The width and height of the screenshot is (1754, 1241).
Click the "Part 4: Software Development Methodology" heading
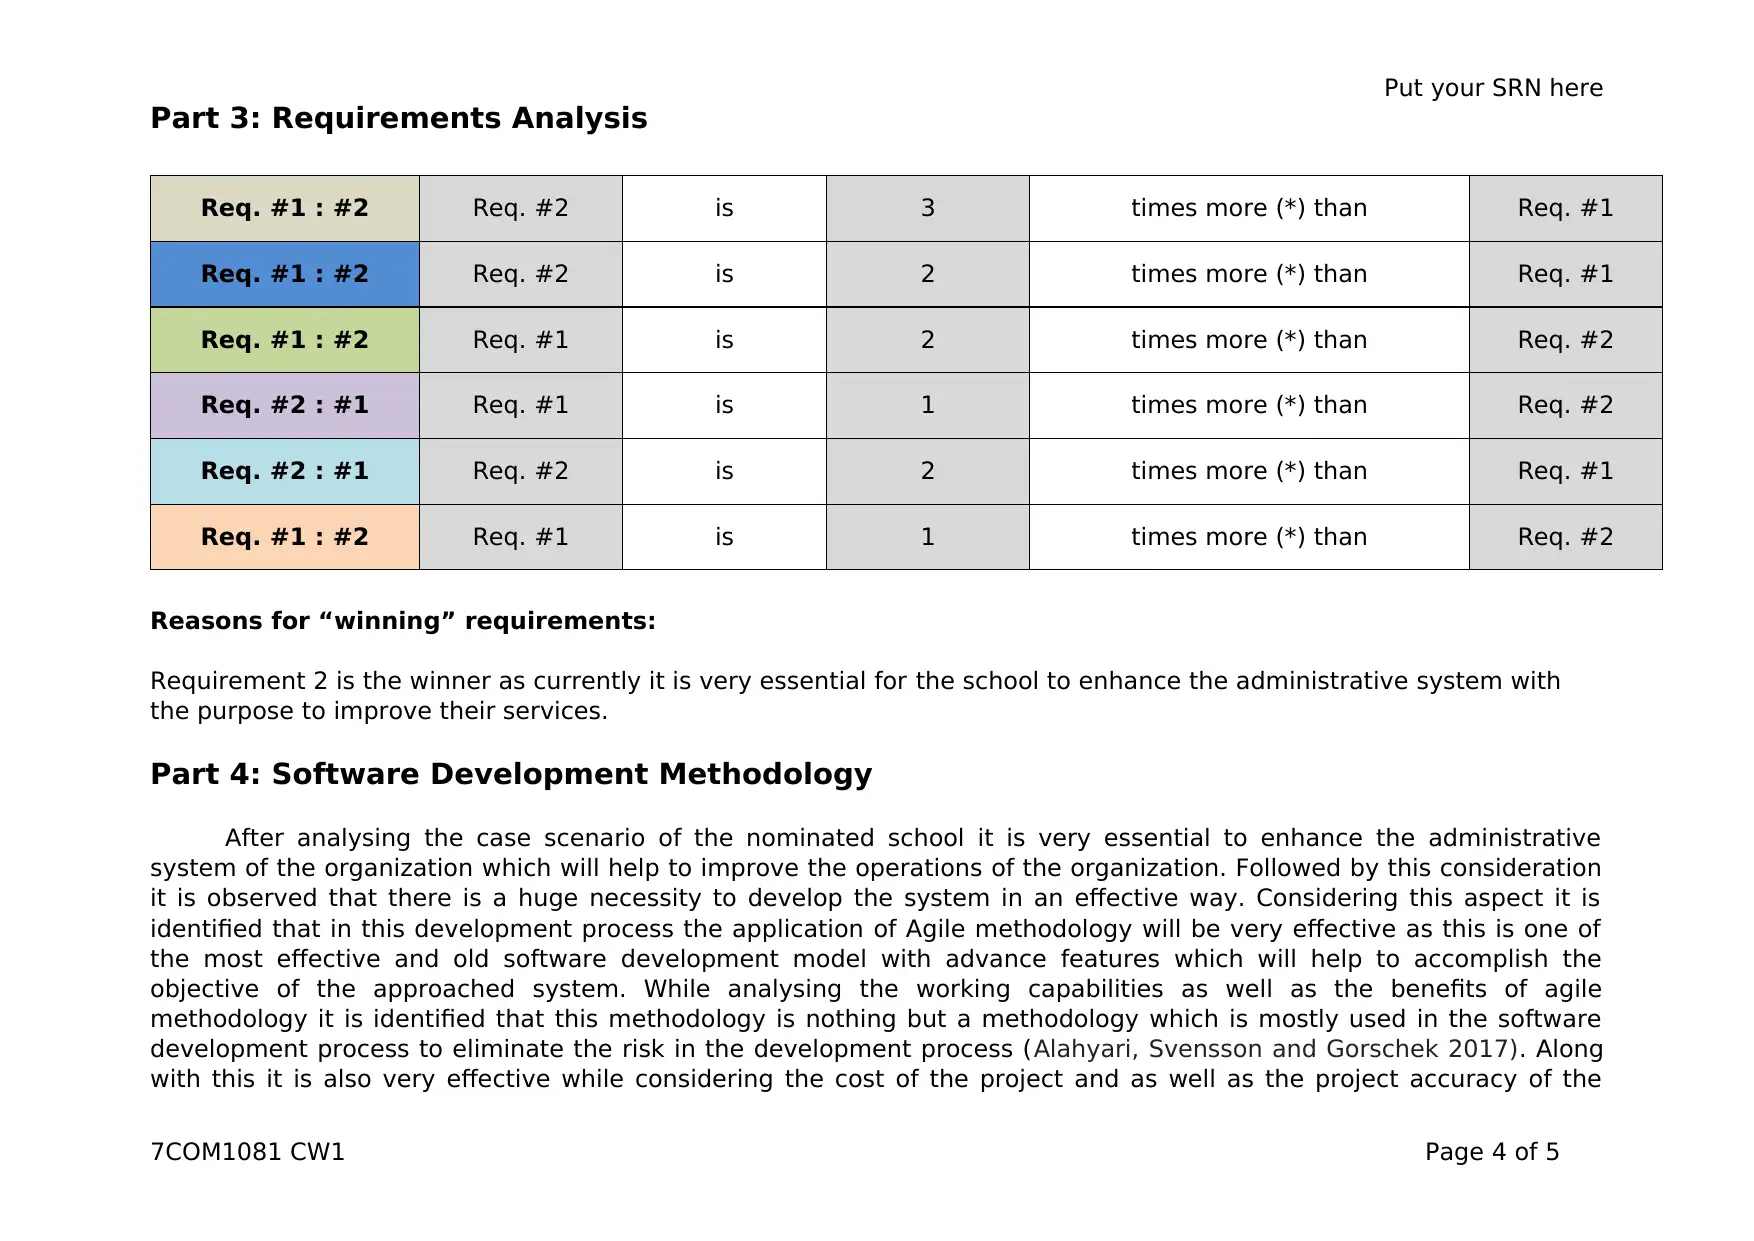click(511, 774)
